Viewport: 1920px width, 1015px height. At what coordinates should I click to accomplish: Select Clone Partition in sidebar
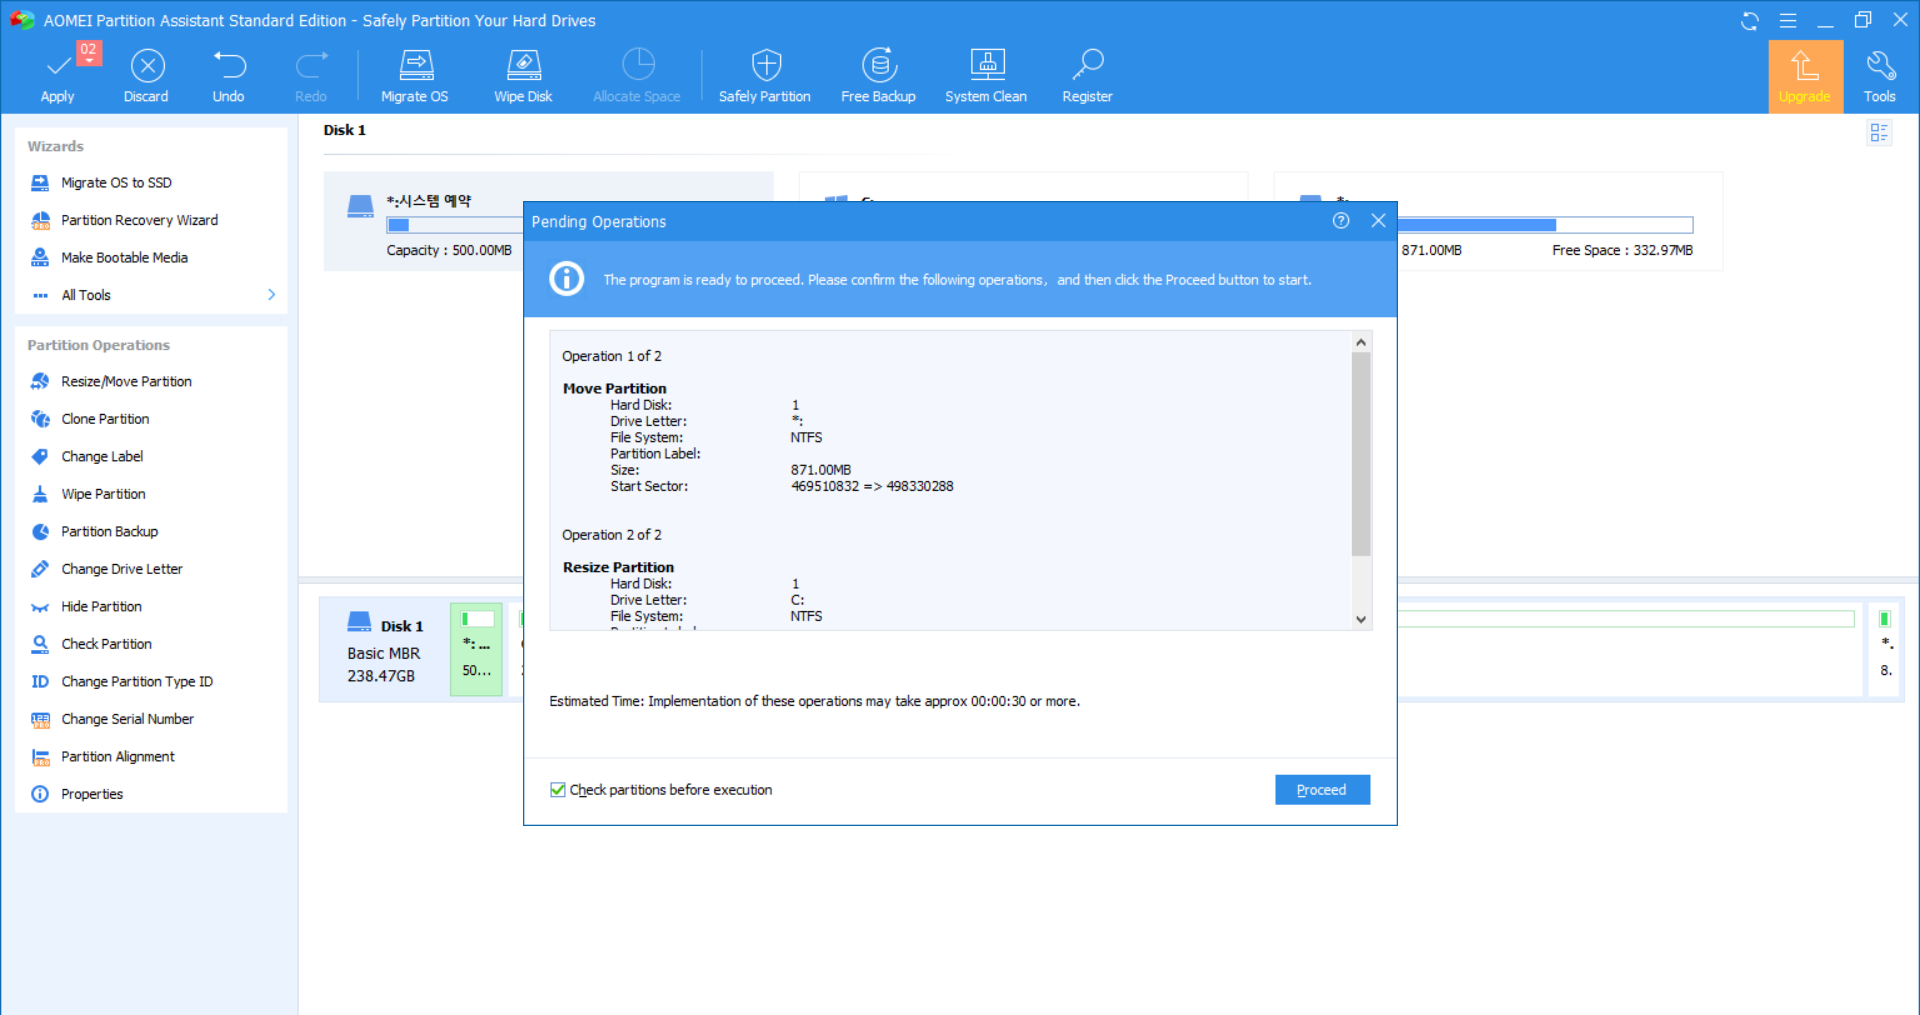pos(105,419)
